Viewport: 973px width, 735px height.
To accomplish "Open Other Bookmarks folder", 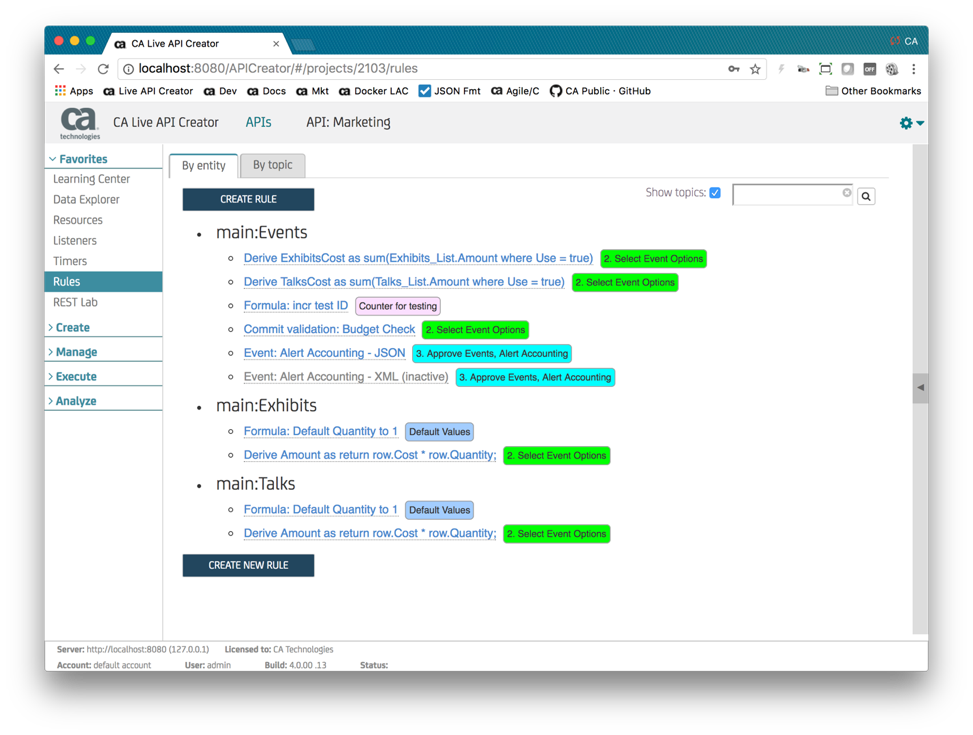I will [x=873, y=91].
